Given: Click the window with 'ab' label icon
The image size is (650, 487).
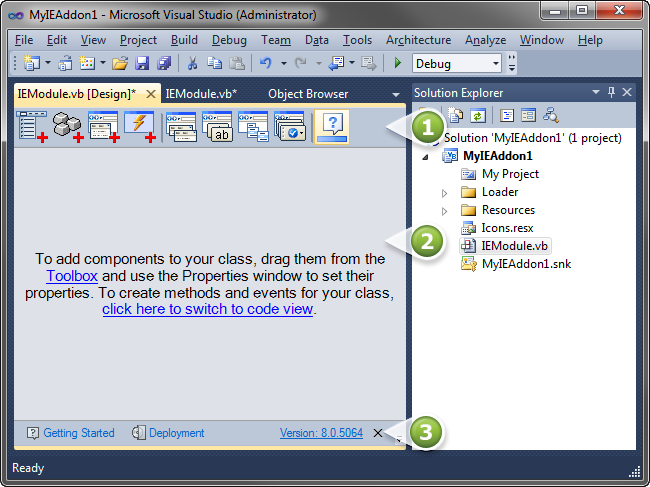Looking at the screenshot, I should tap(217, 127).
